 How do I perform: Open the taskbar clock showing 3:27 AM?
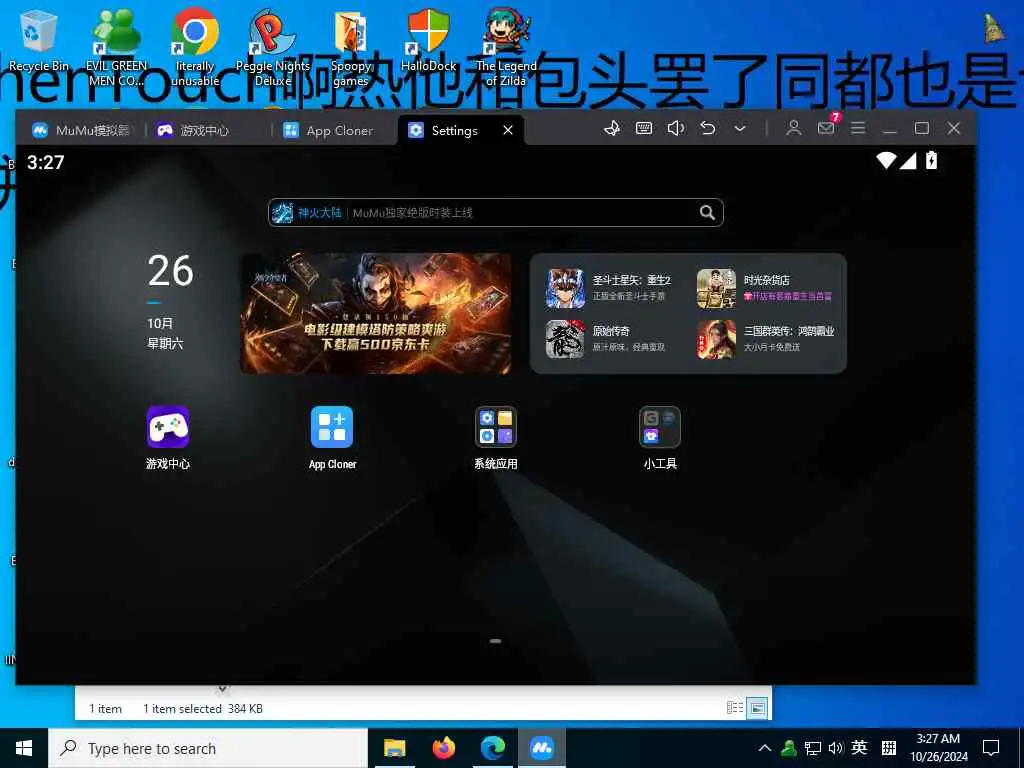[x=938, y=748]
